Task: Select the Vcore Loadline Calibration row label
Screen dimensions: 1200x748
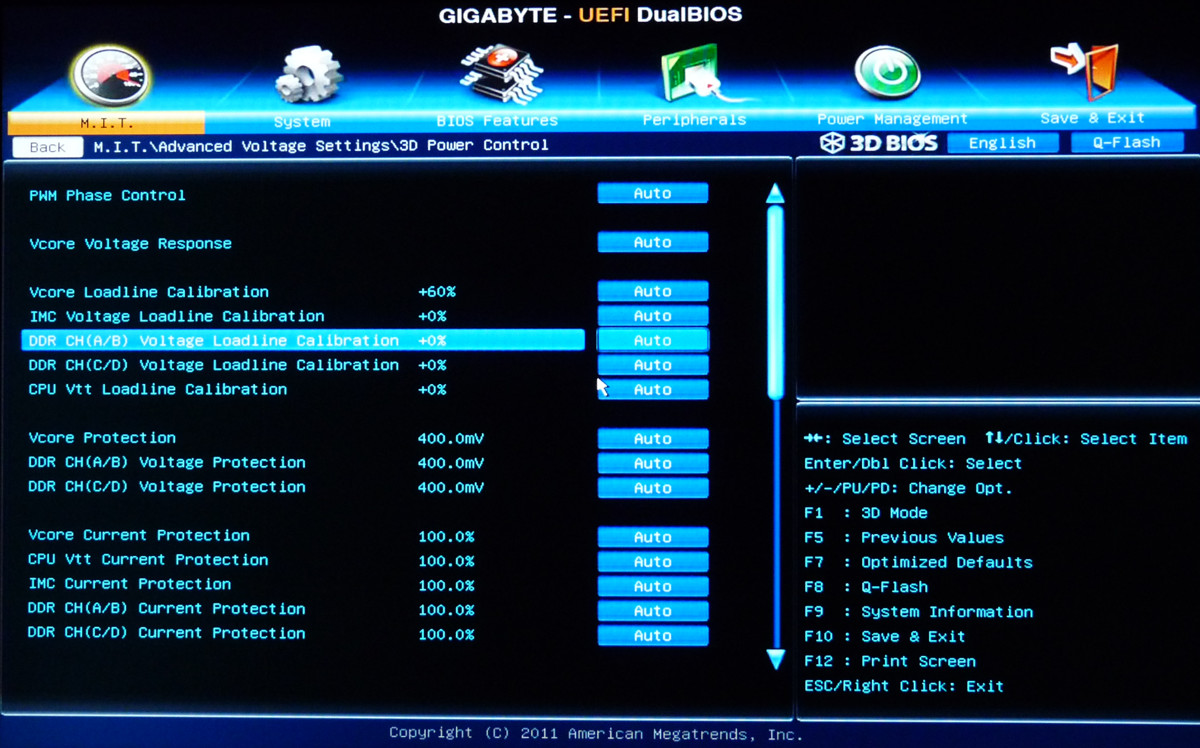Action: click(x=148, y=292)
